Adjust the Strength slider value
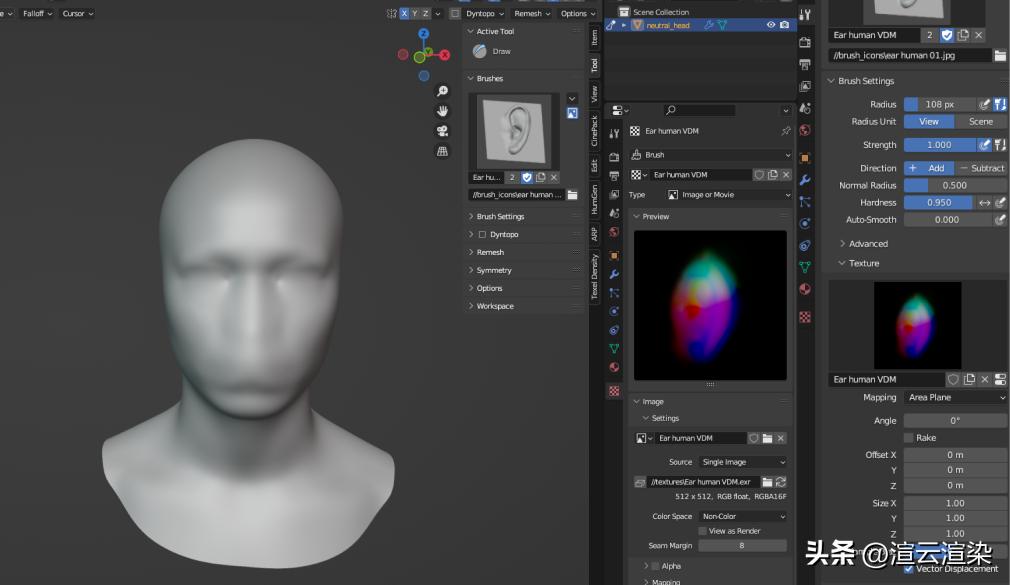 pos(940,144)
